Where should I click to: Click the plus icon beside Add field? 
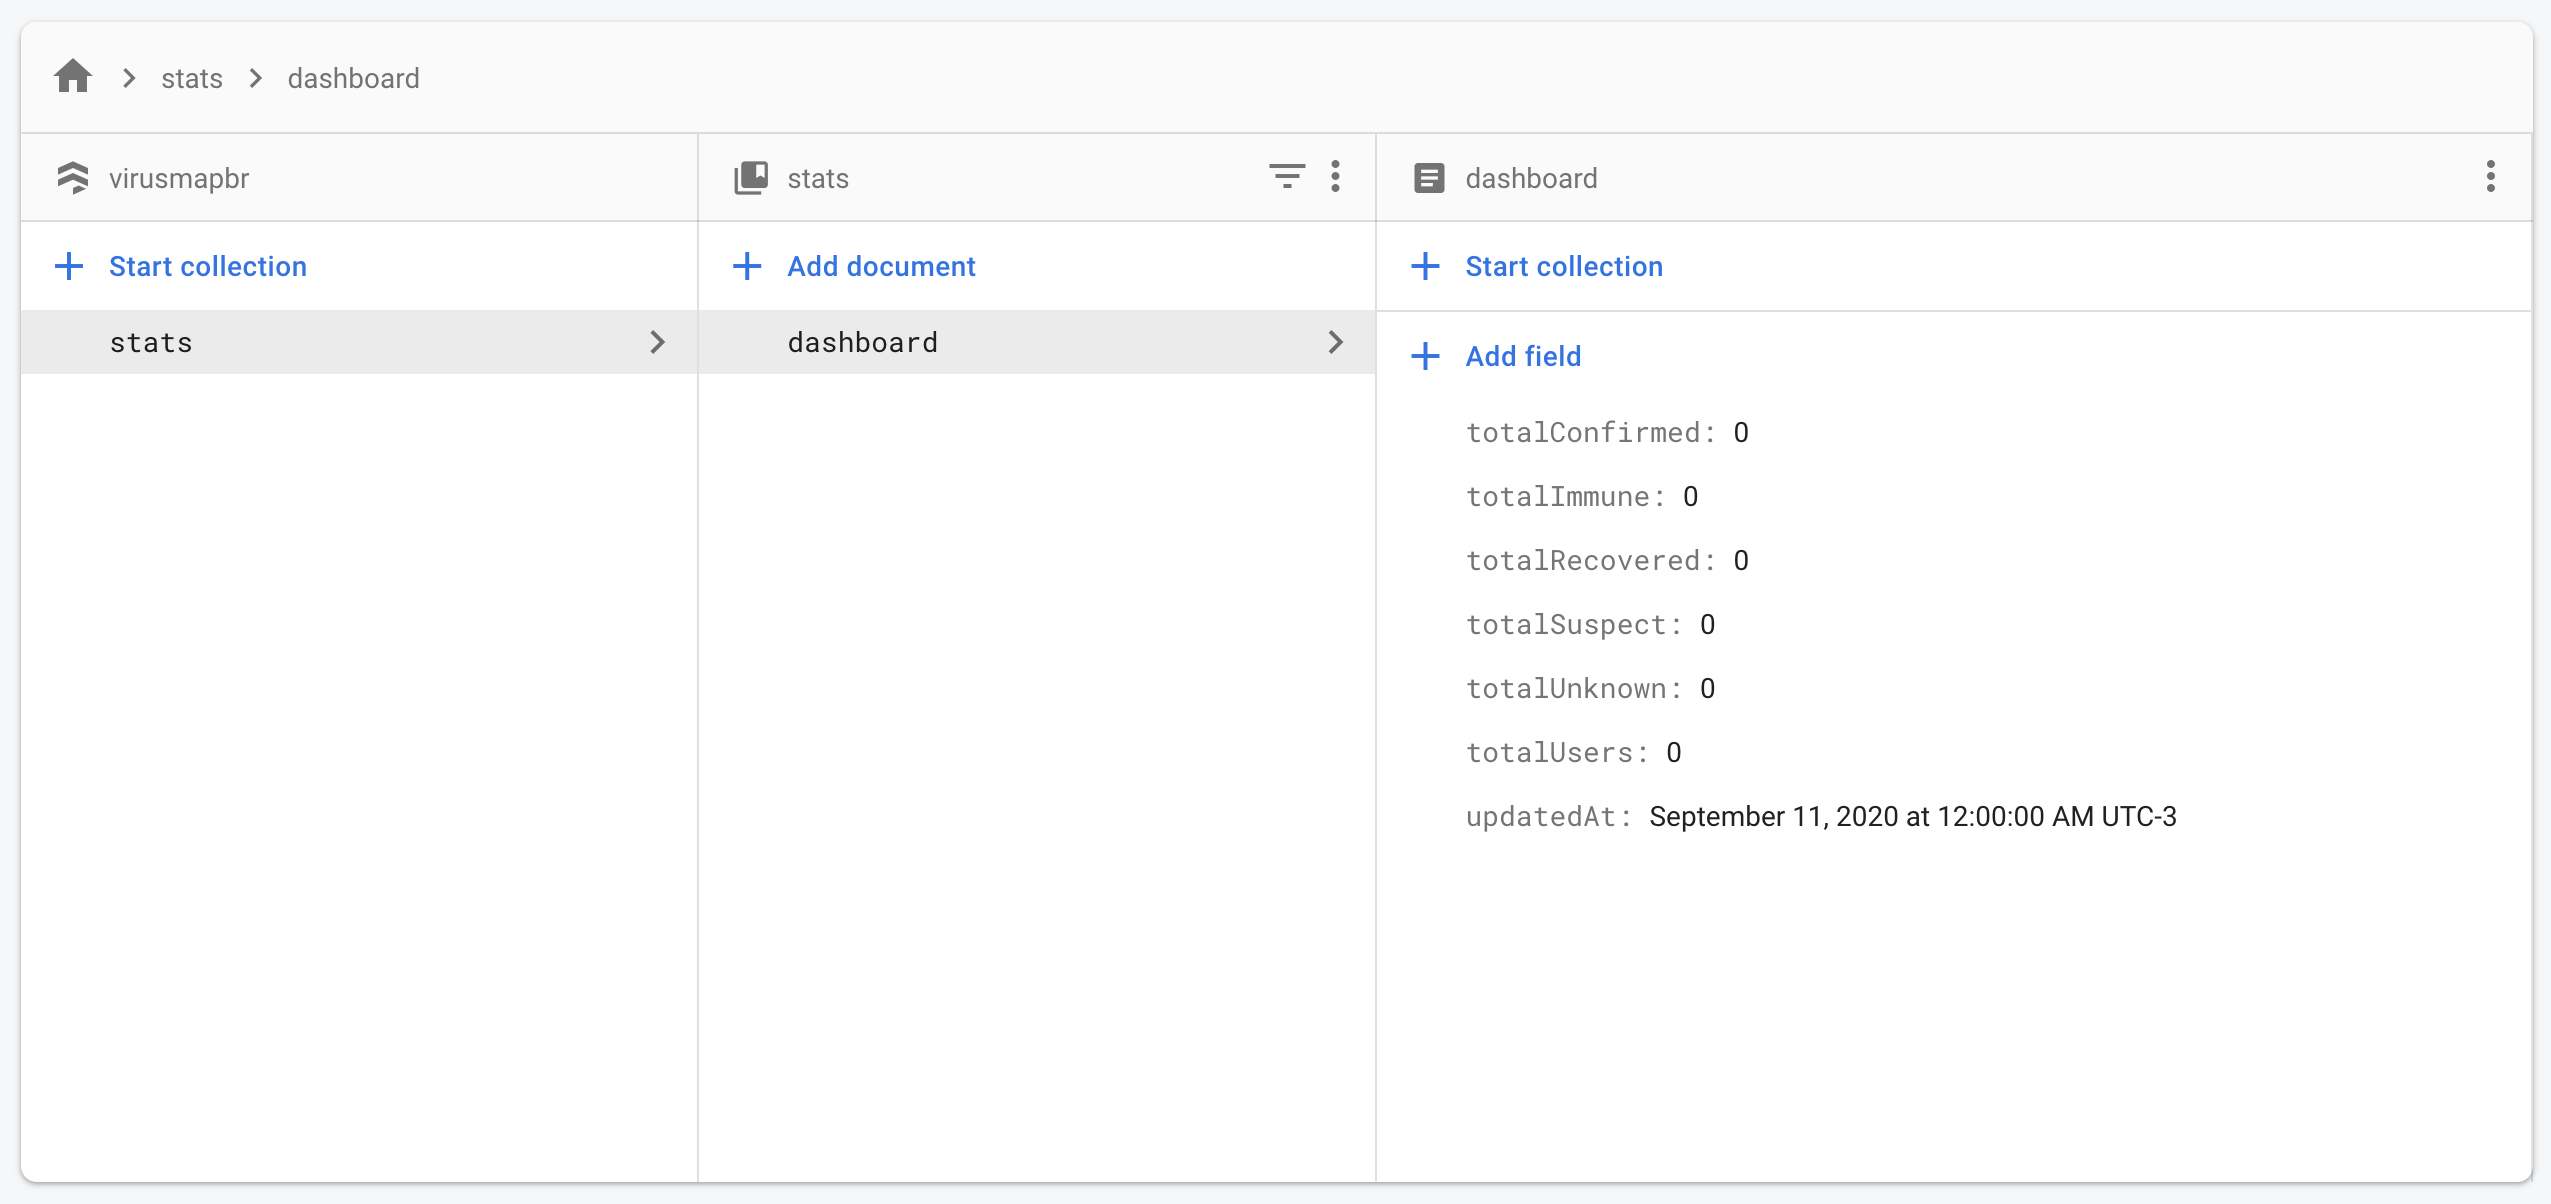point(1425,356)
